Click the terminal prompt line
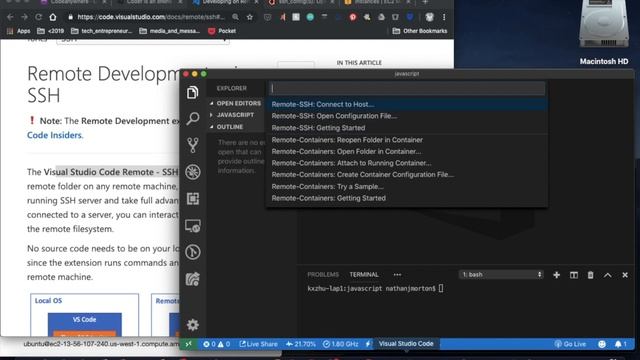 375,289
